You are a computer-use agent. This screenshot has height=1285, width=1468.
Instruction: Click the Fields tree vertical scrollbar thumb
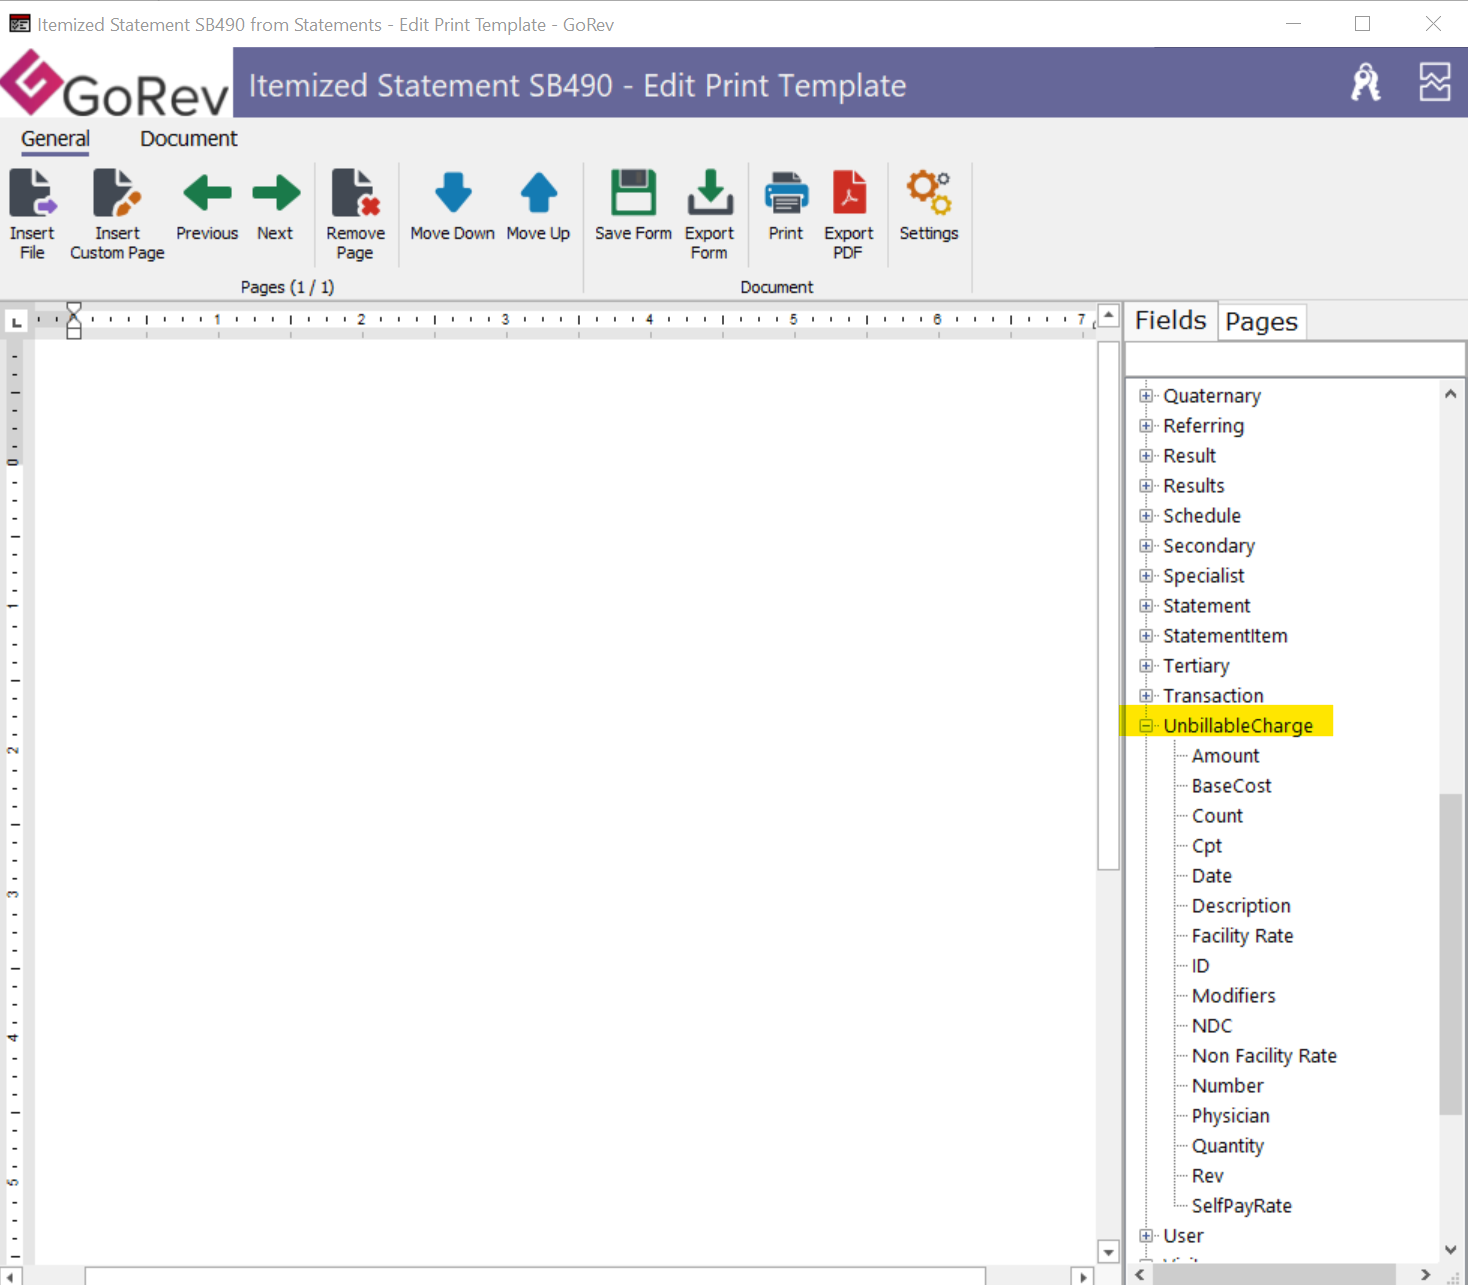coord(1450,953)
